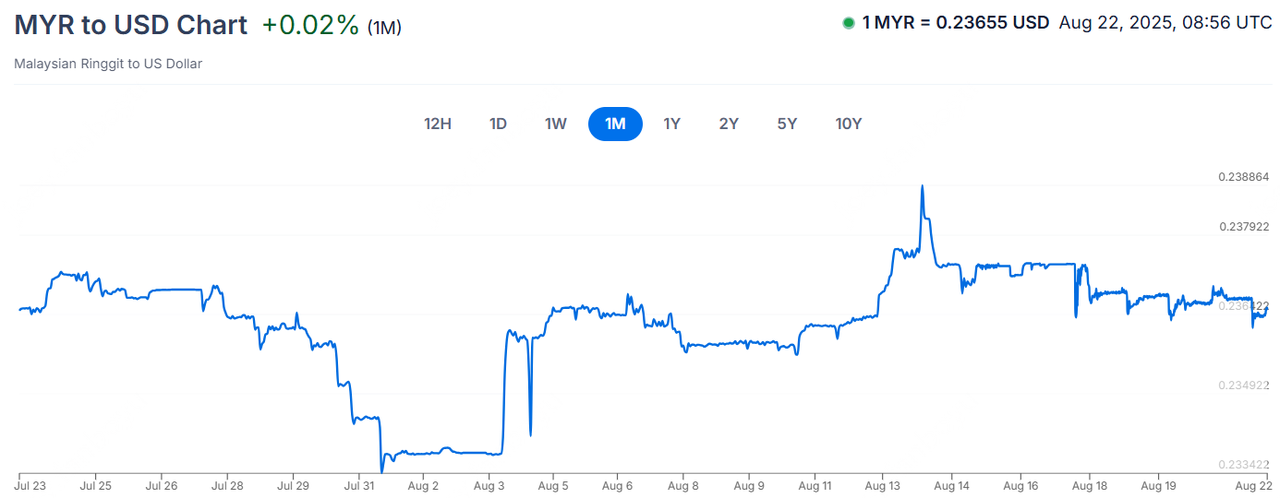
Task: Click the Aug 22, 2025 timestamp
Action: [x=1165, y=23]
